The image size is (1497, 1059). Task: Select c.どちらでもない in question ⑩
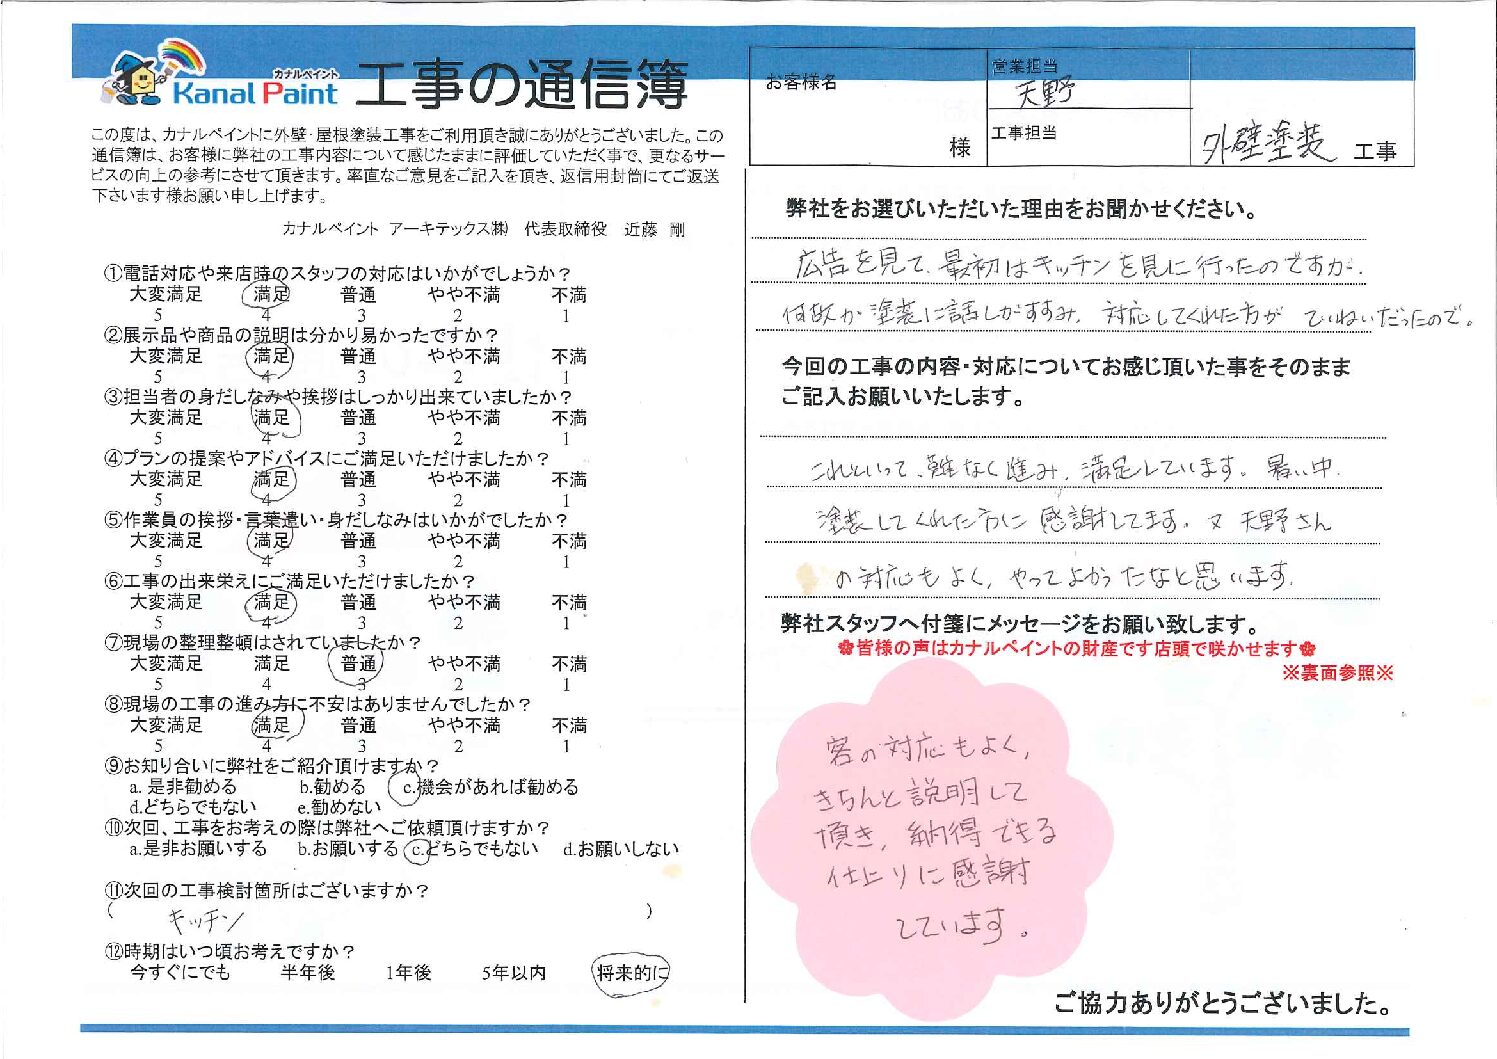[472, 849]
